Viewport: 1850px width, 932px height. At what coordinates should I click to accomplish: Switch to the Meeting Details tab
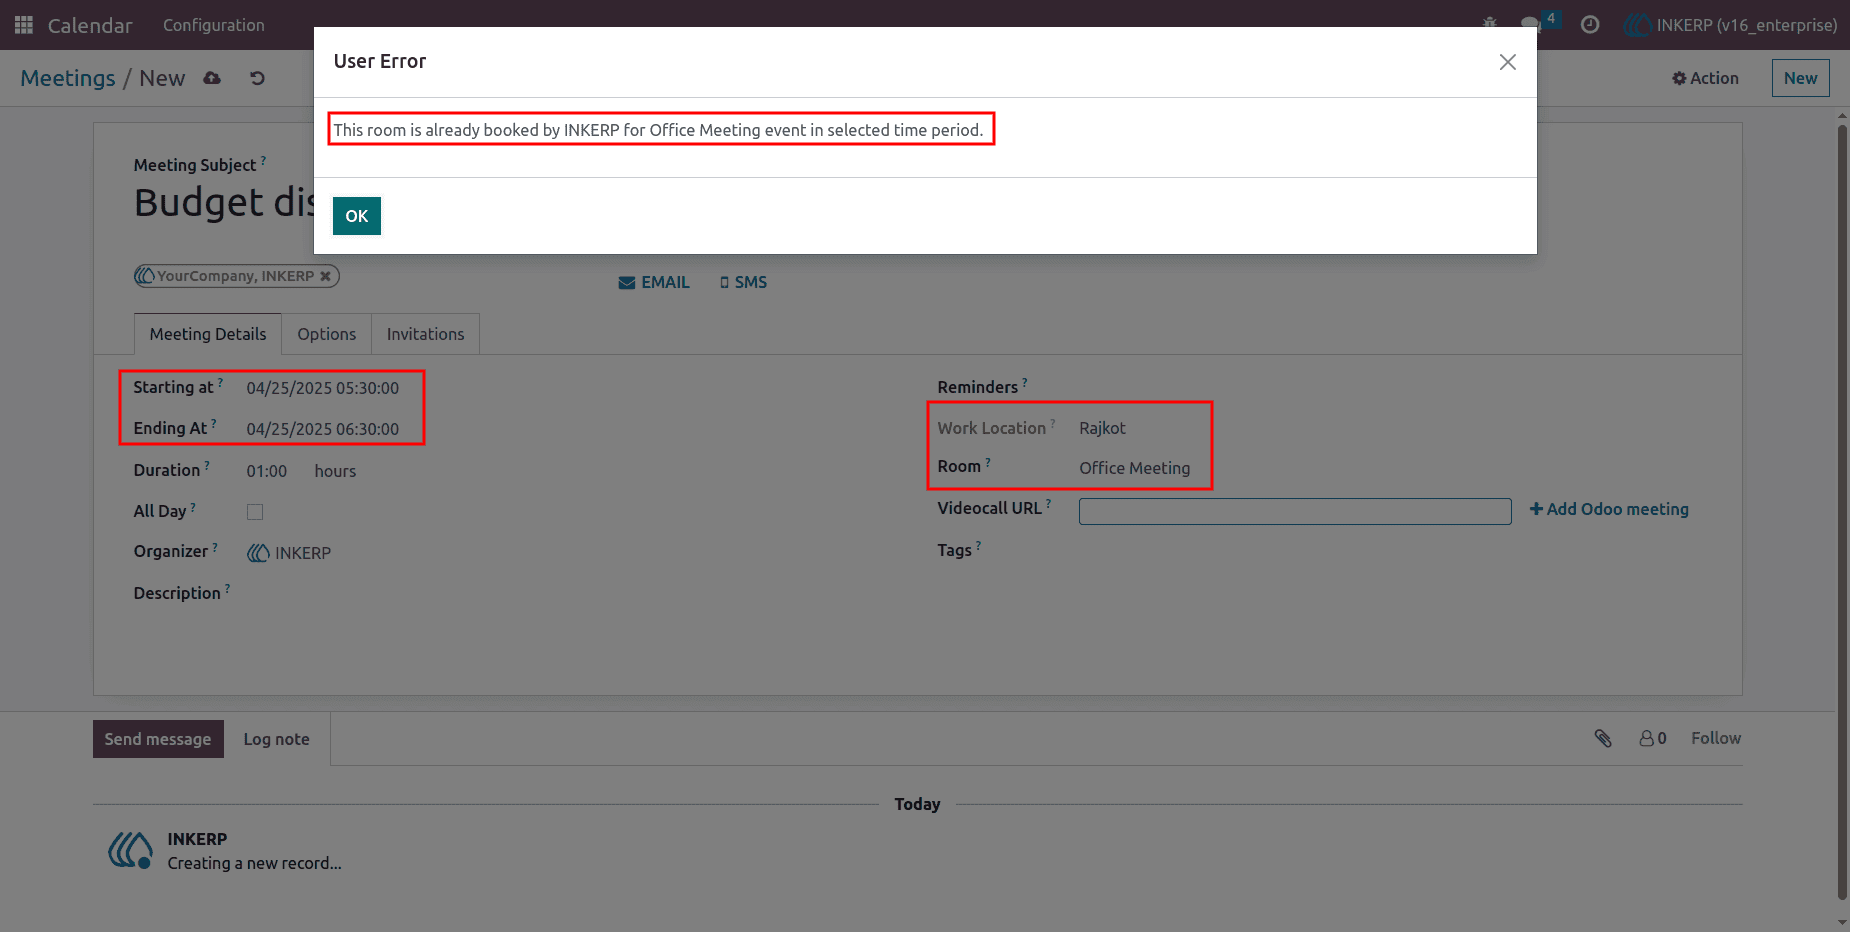coord(208,334)
